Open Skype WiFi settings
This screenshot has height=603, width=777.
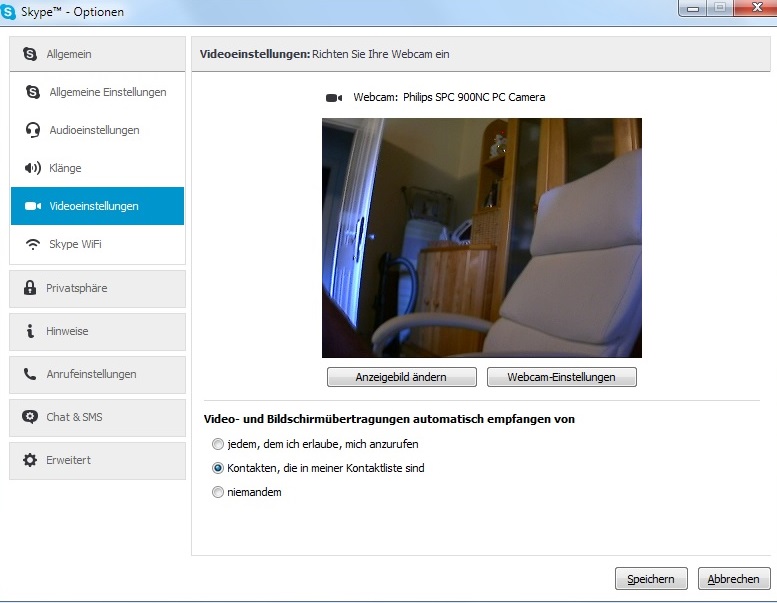pos(97,244)
